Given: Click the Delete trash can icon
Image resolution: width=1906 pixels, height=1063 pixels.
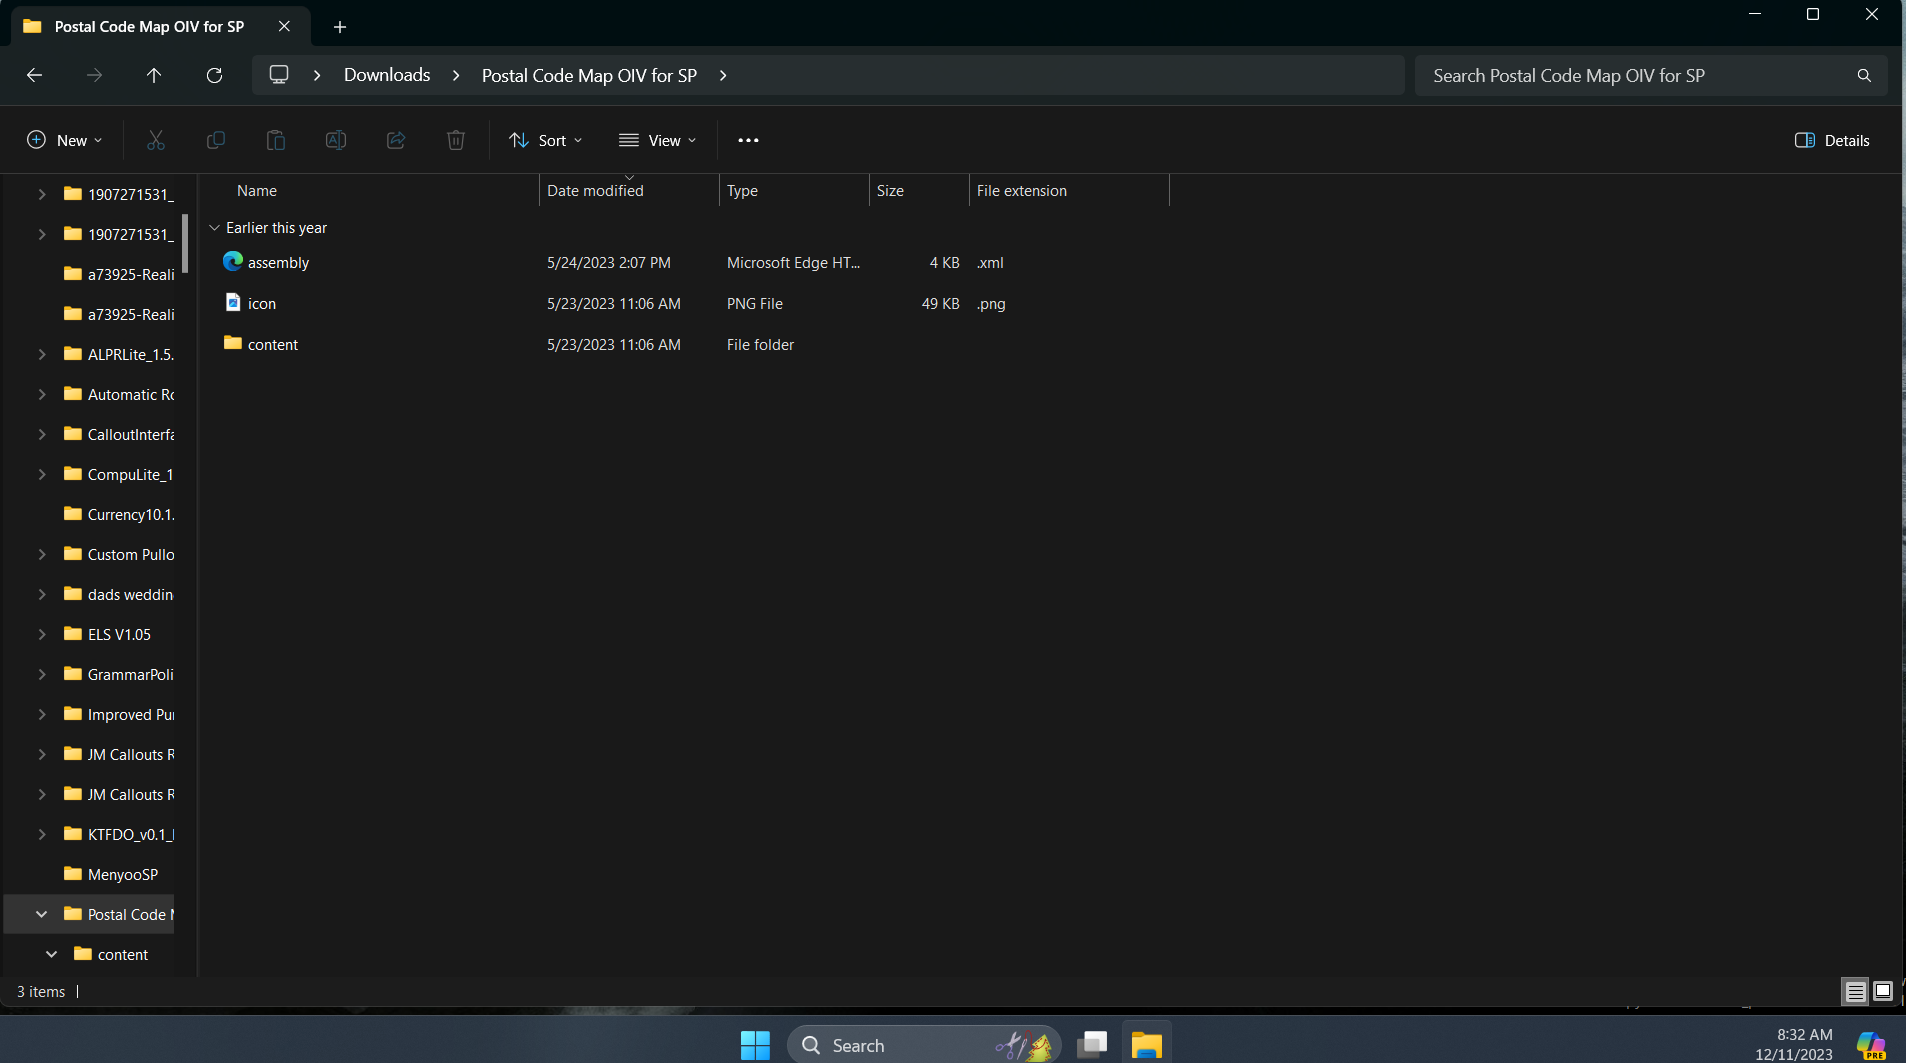Looking at the screenshot, I should (x=456, y=141).
